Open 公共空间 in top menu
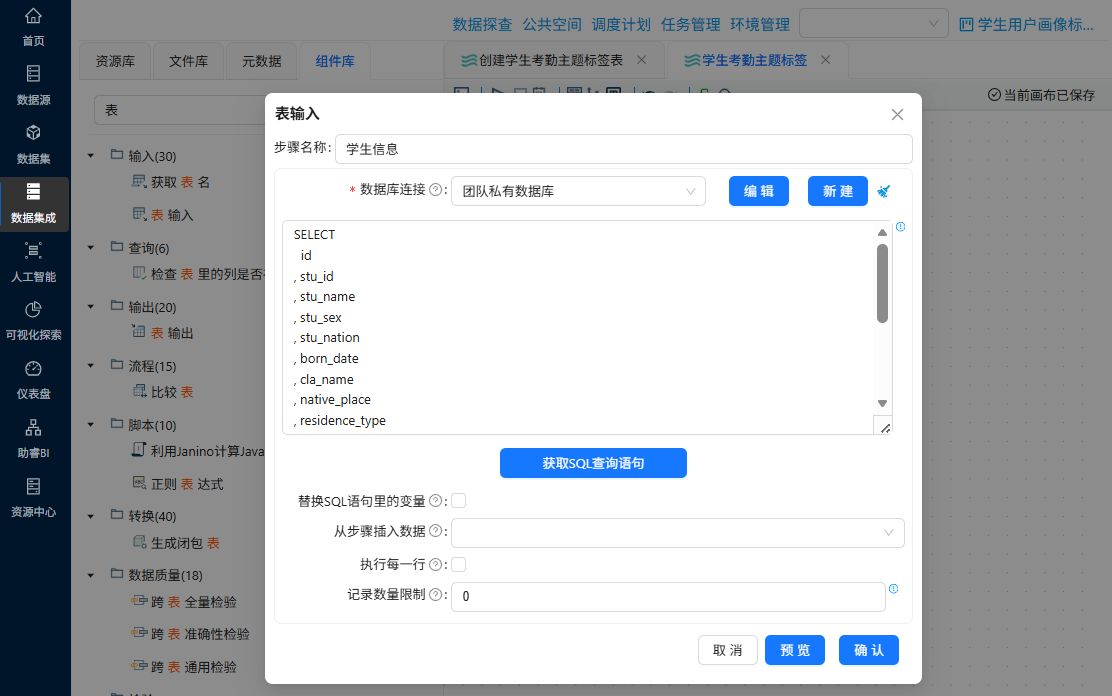 tap(552, 25)
